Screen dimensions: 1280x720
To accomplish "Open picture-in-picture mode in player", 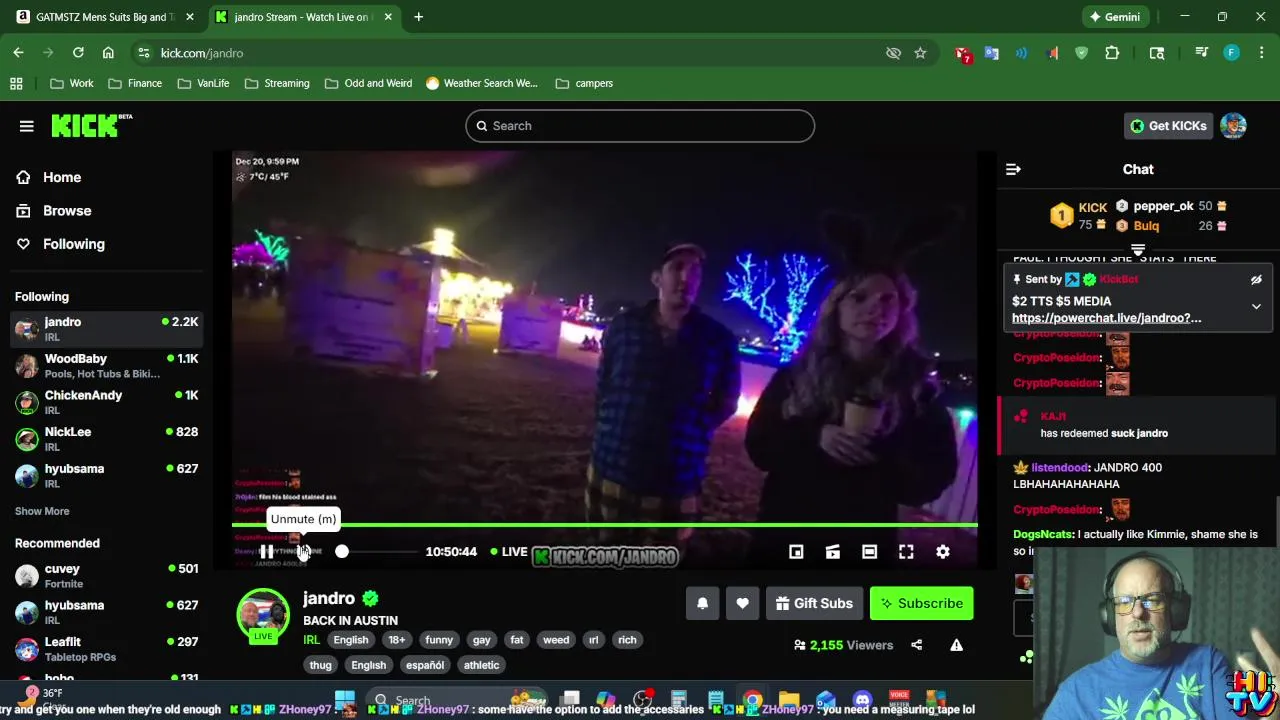I will coord(796,552).
